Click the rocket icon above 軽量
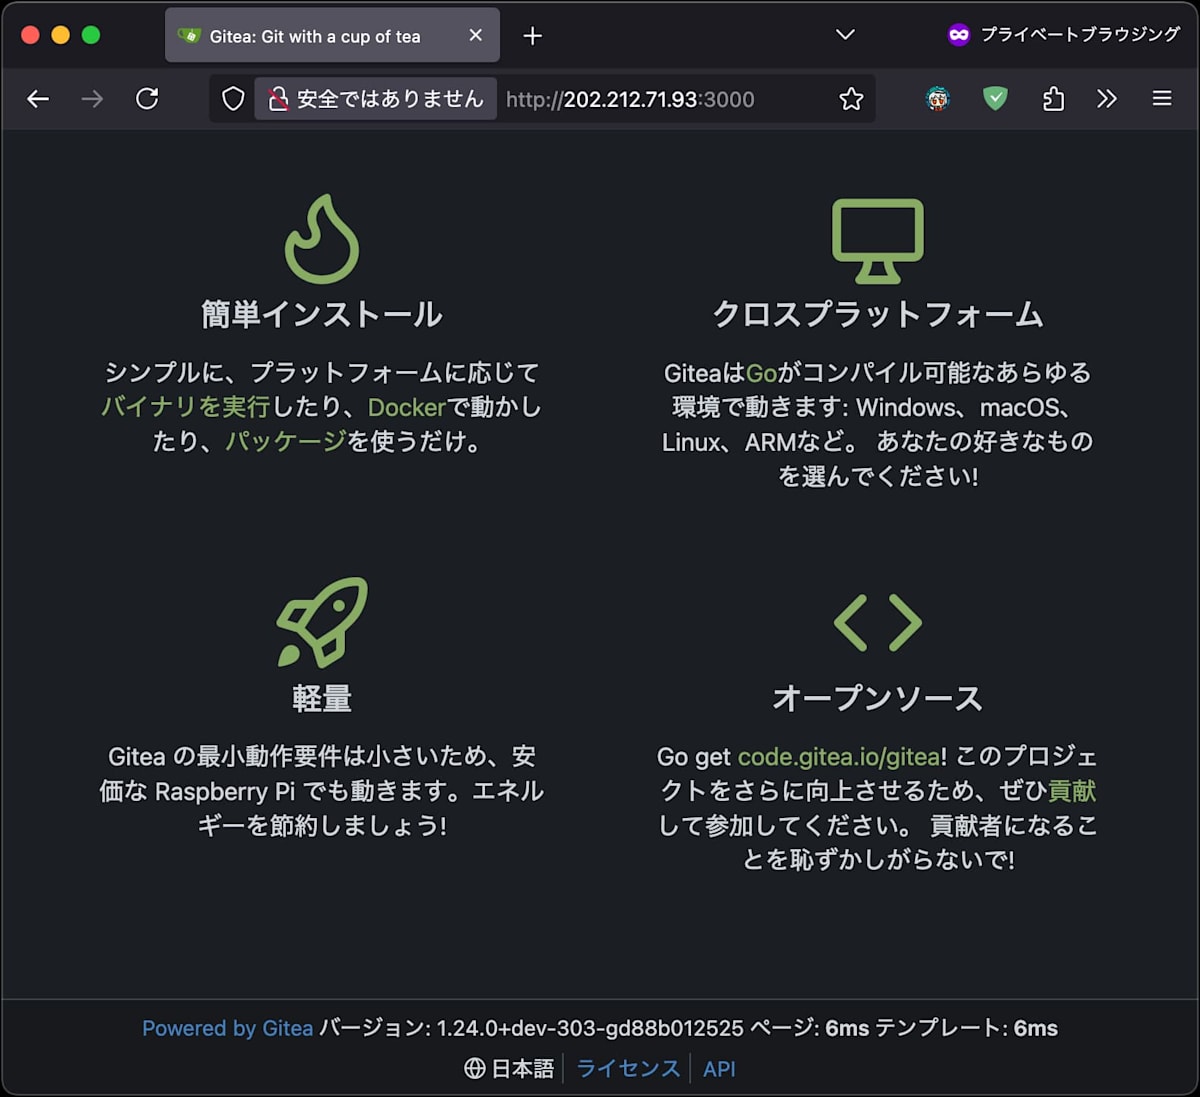The width and height of the screenshot is (1200, 1097). pyautogui.click(x=322, y=622)
